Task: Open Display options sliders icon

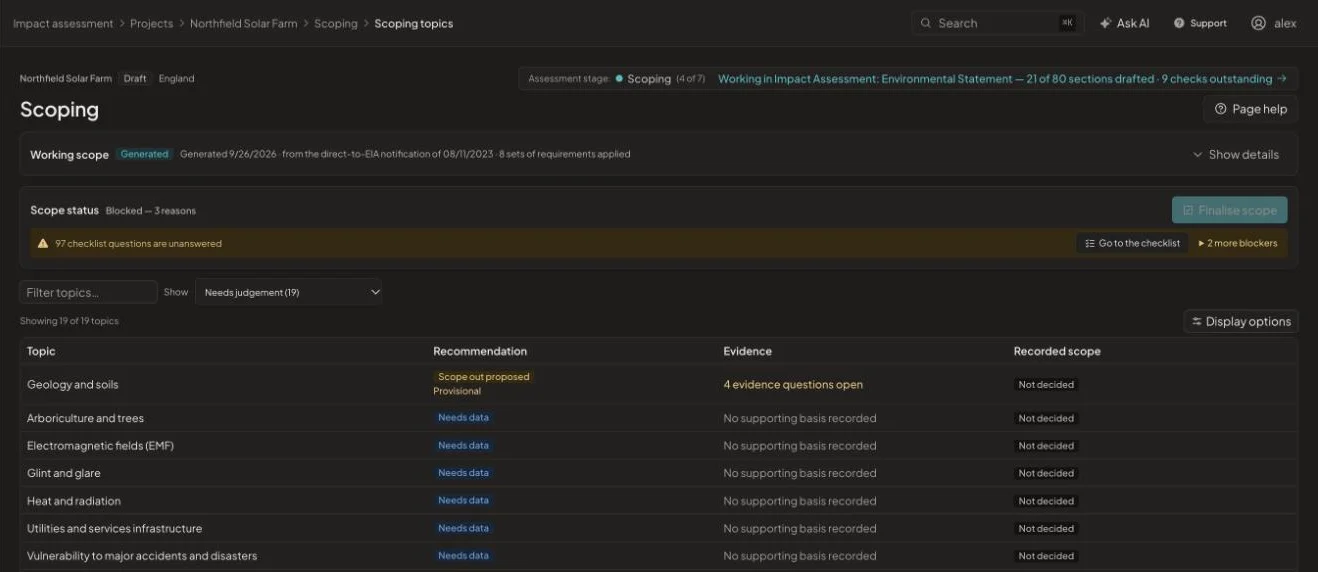Action: coord(1196,321)
